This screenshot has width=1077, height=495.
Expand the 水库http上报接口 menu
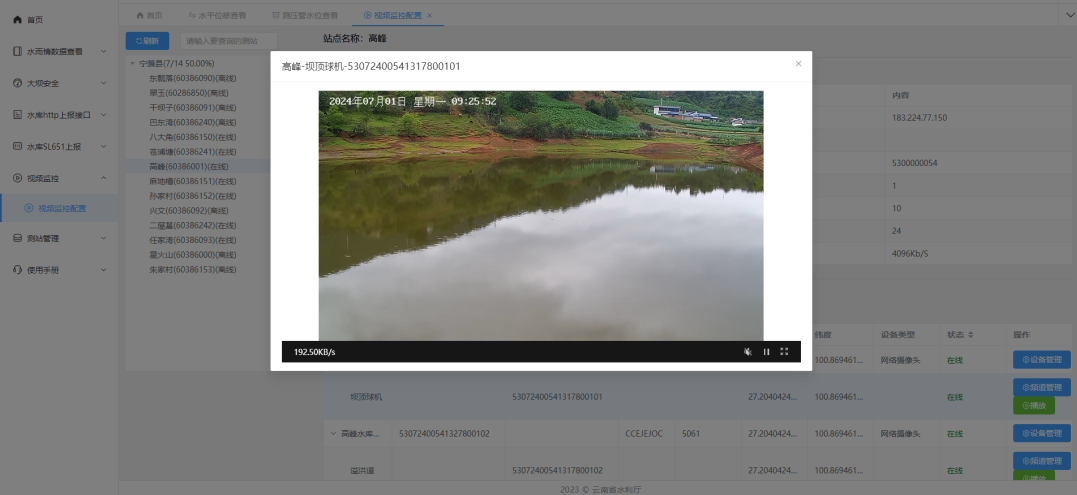[59, 115]
